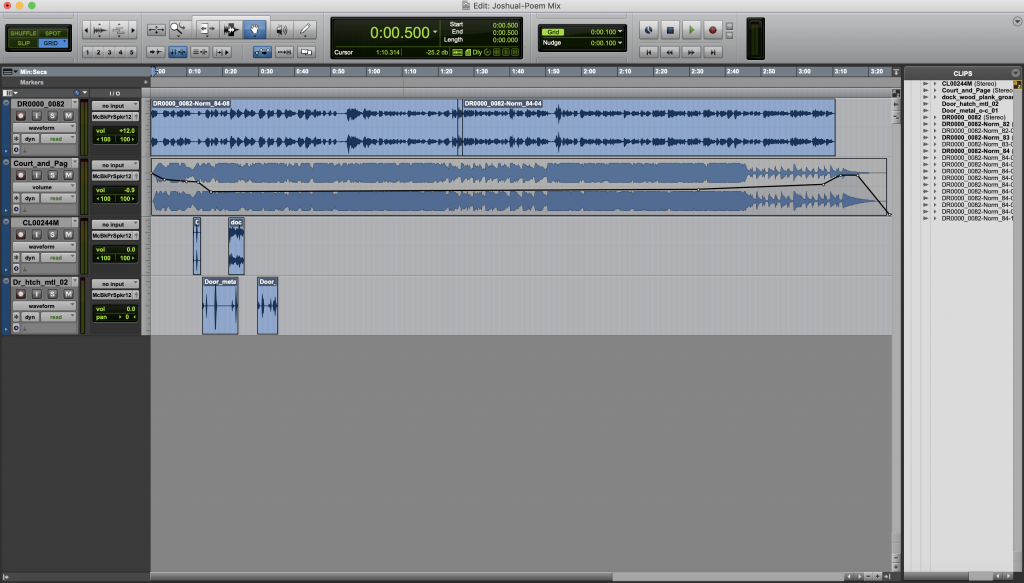Enable Shuffle edit mode

(23, 33)
